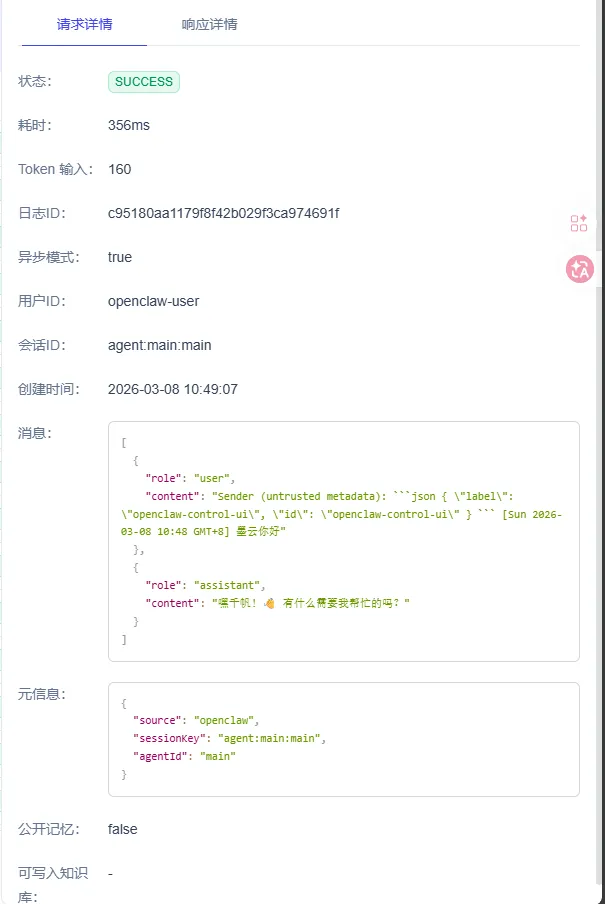
Task: Select session ID agent:main:main value
Action: 160,345
